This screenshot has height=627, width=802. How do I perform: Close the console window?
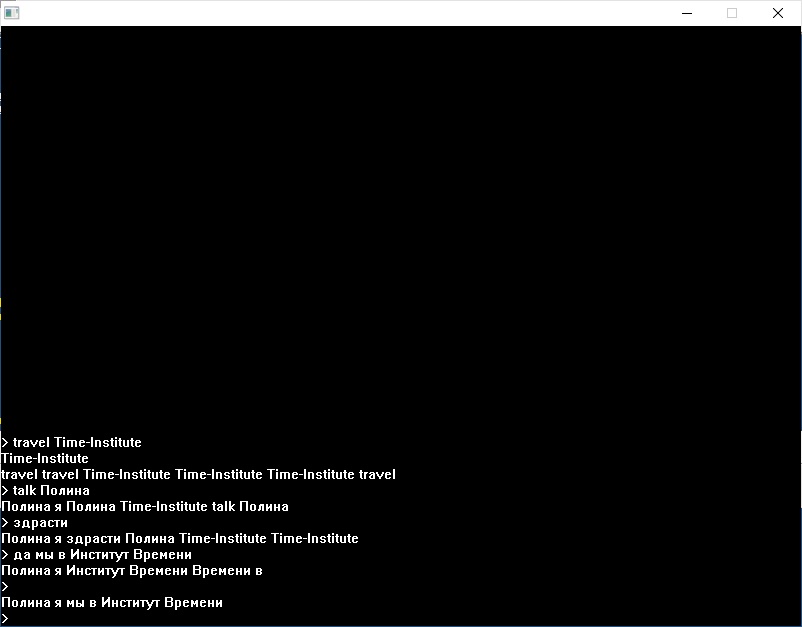pos(777,13)
